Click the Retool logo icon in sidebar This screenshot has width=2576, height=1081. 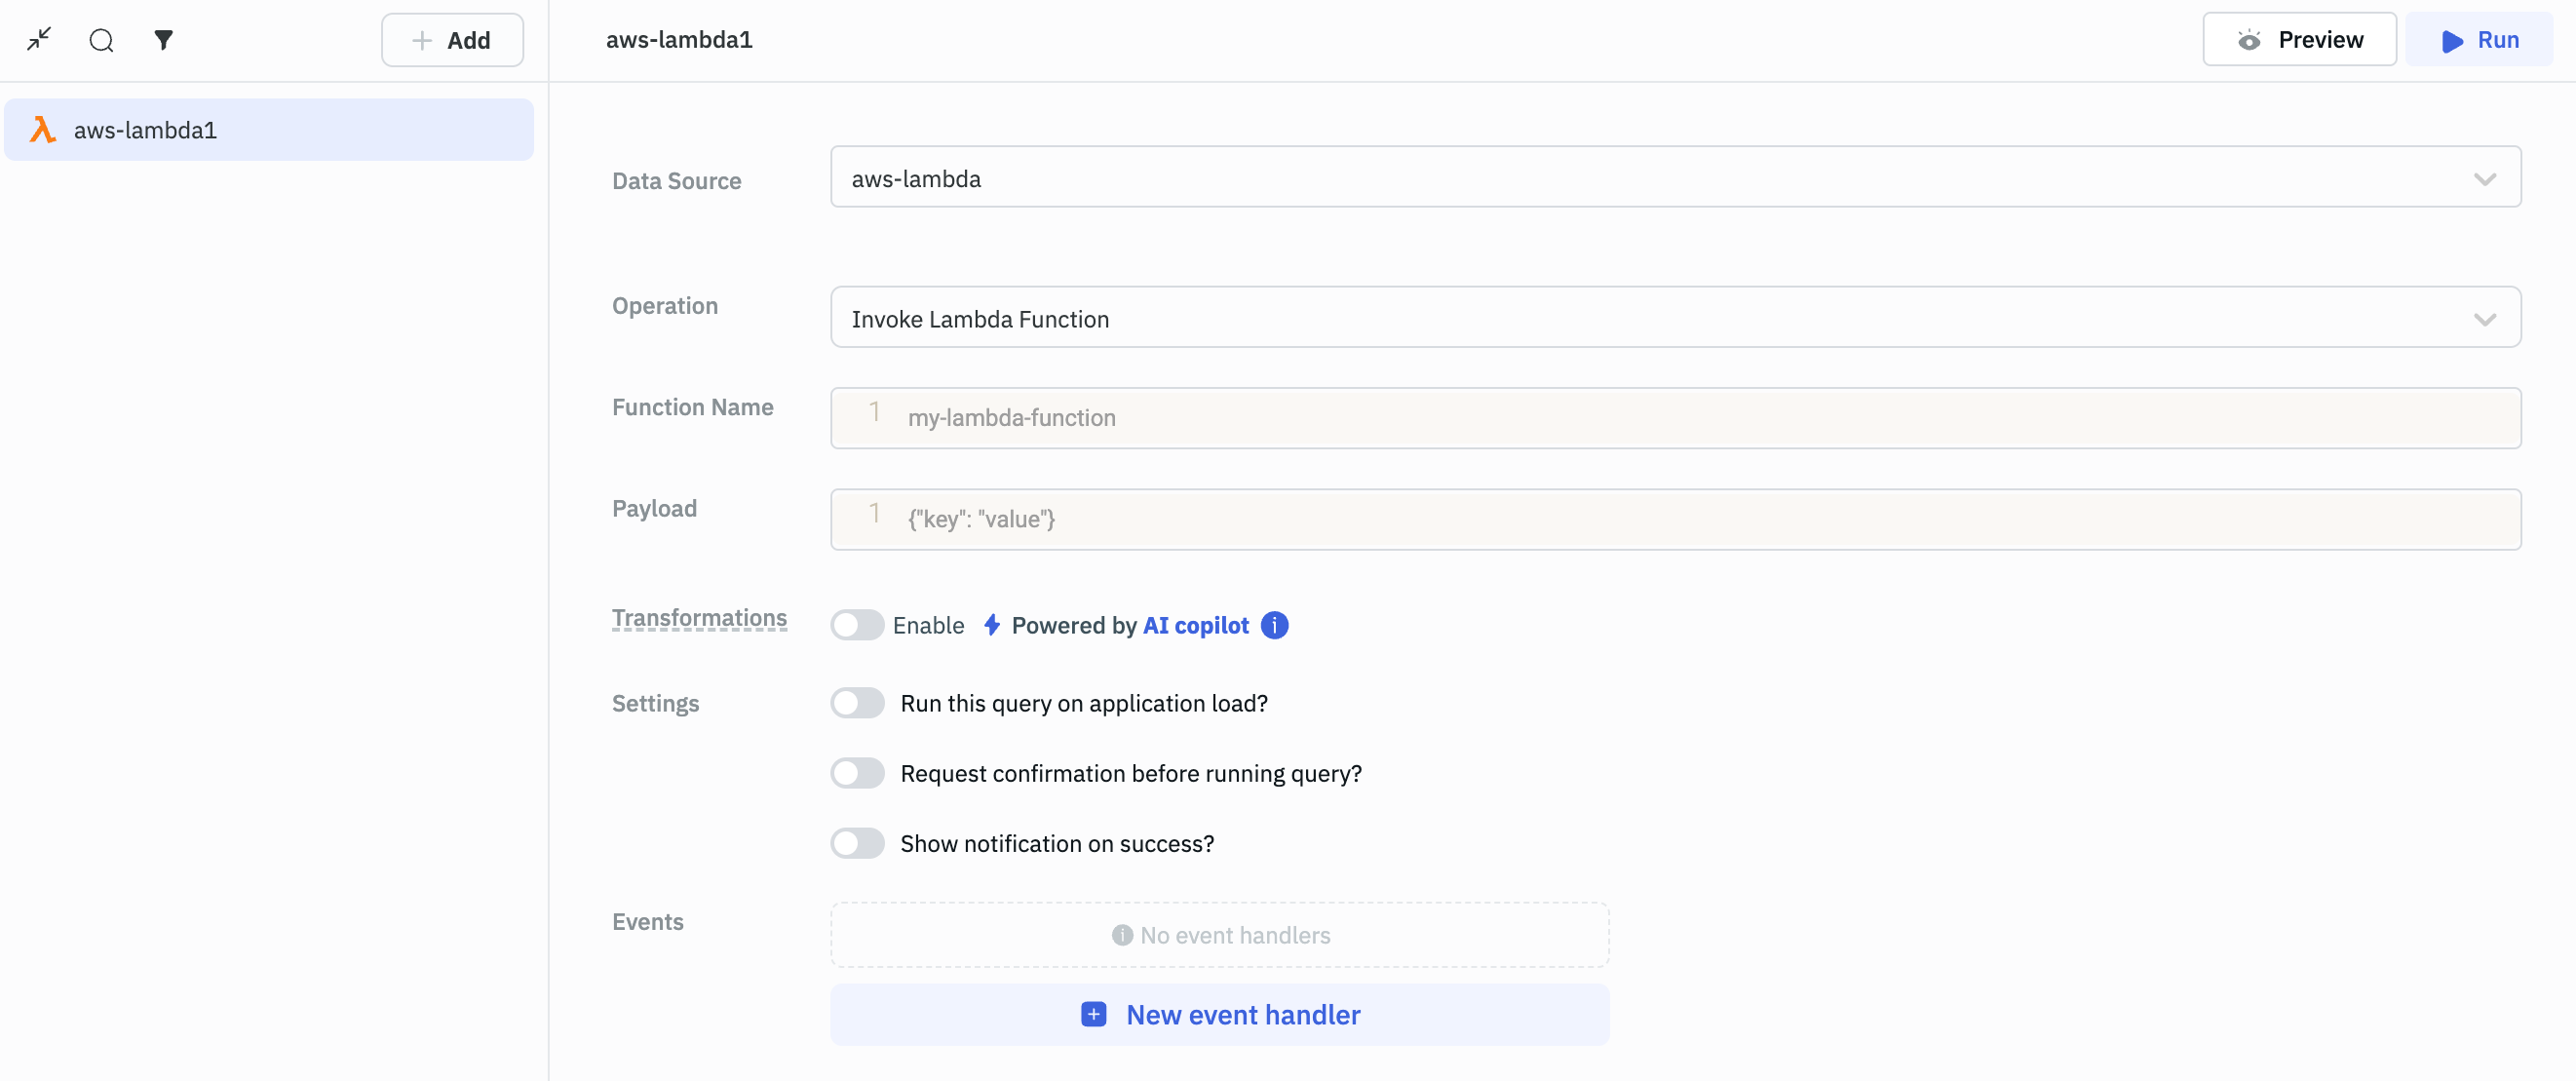45,128
